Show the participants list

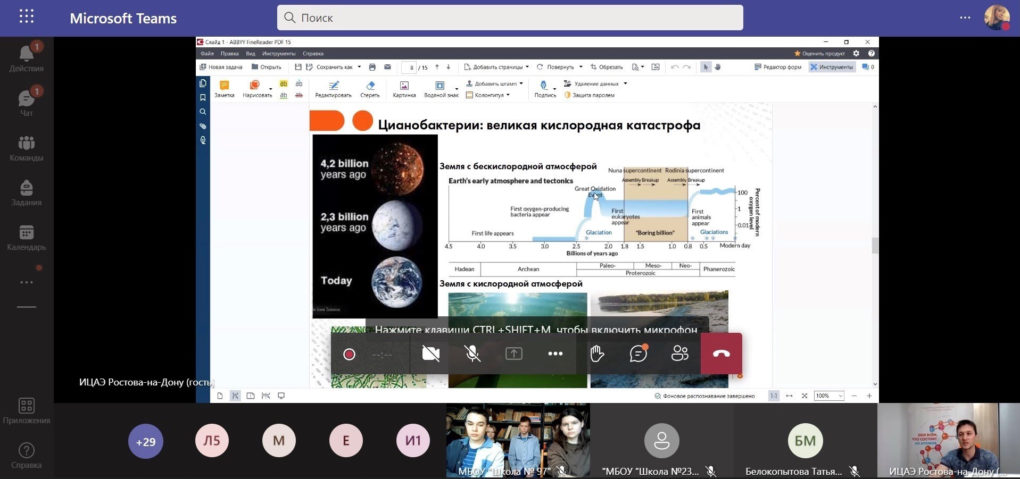tap(680, 353)
